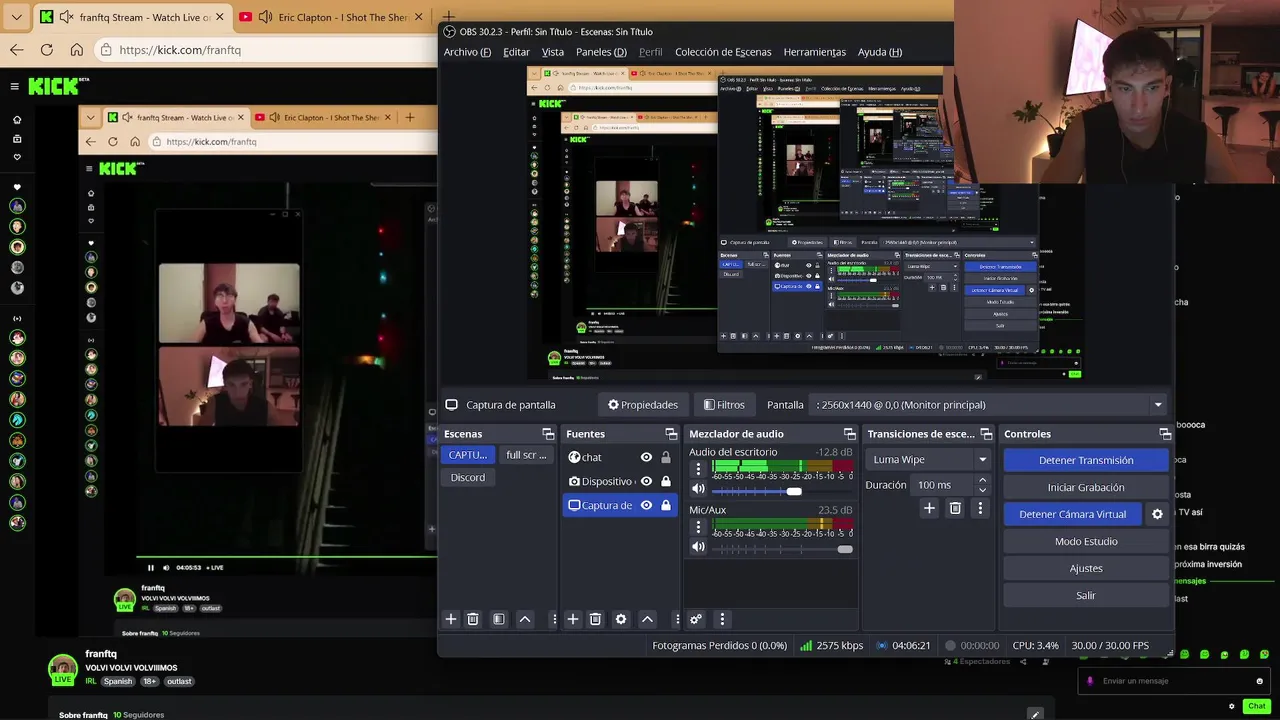
Task: Open transition properties kebab menu
Action: (980, 508)
